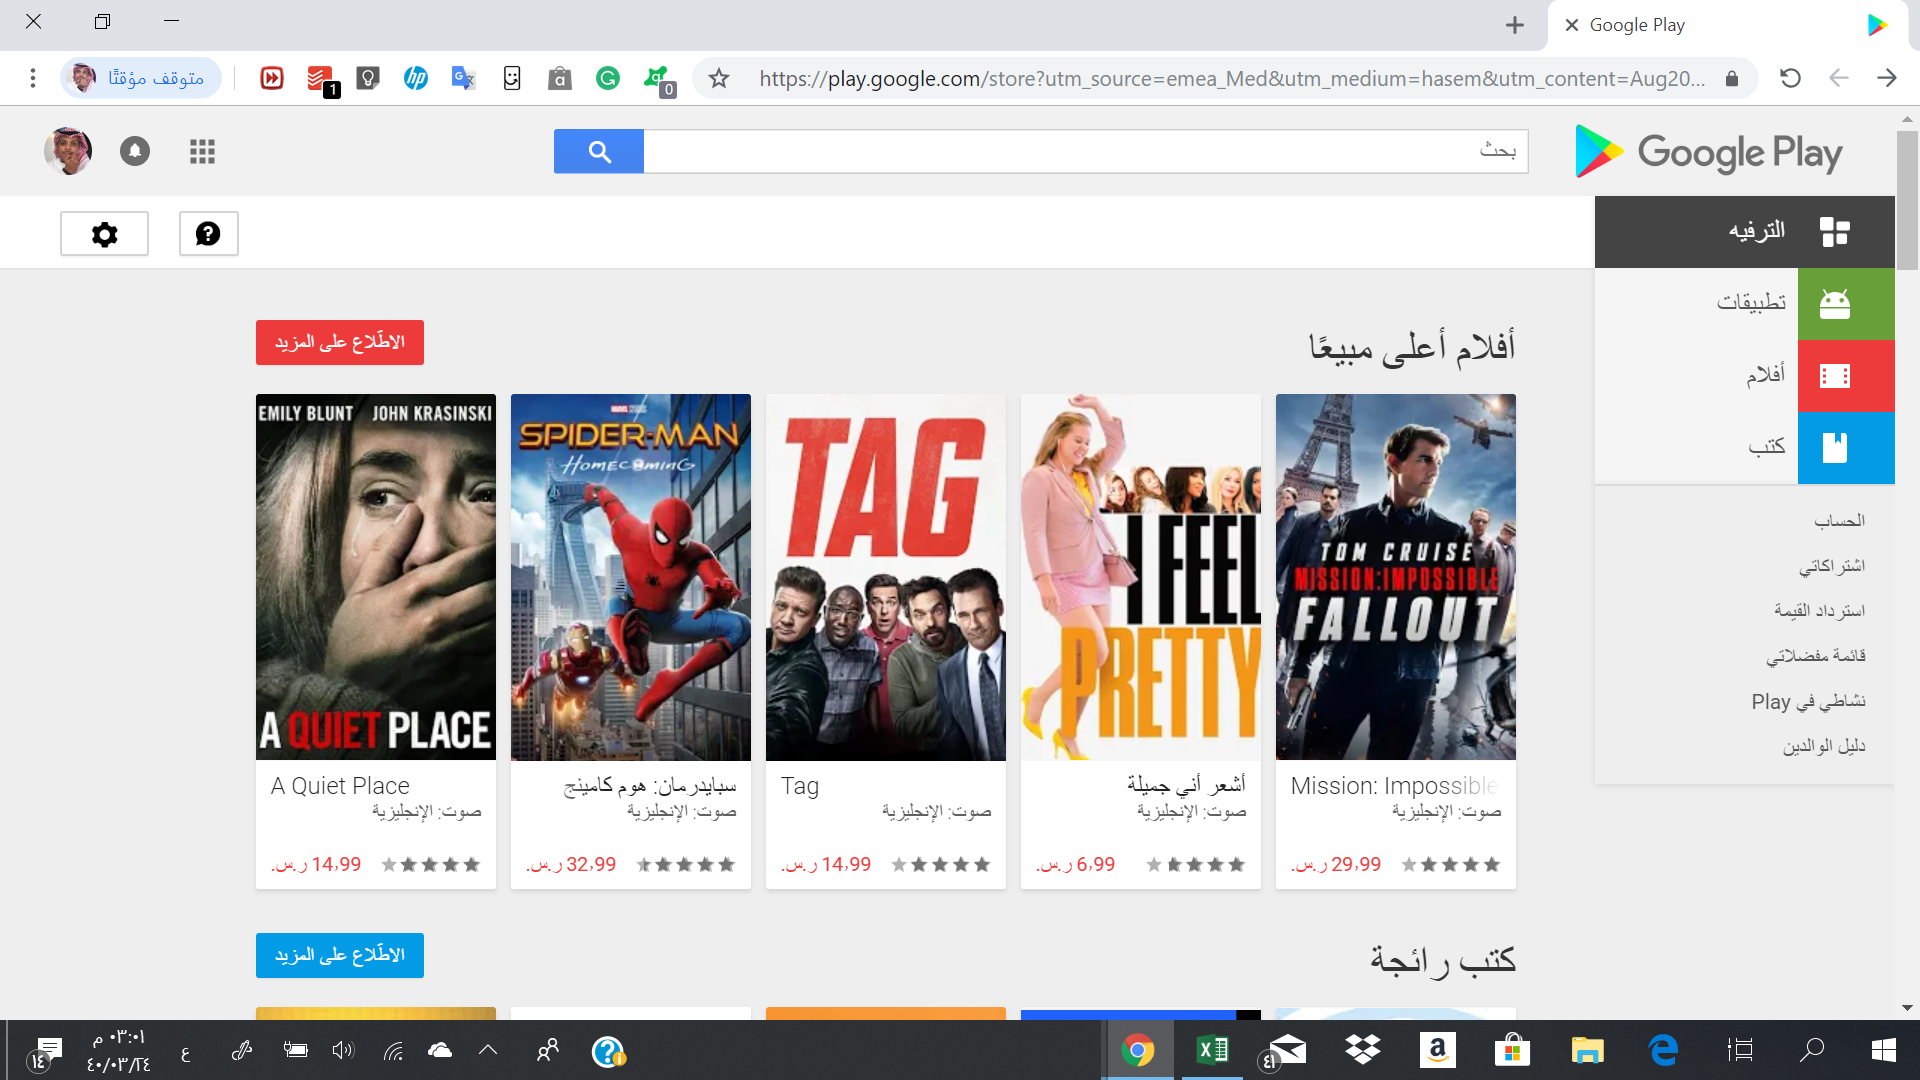
Task: Click the متوقف مؤقتًا profile paused chip
Action: coord(140,78)
